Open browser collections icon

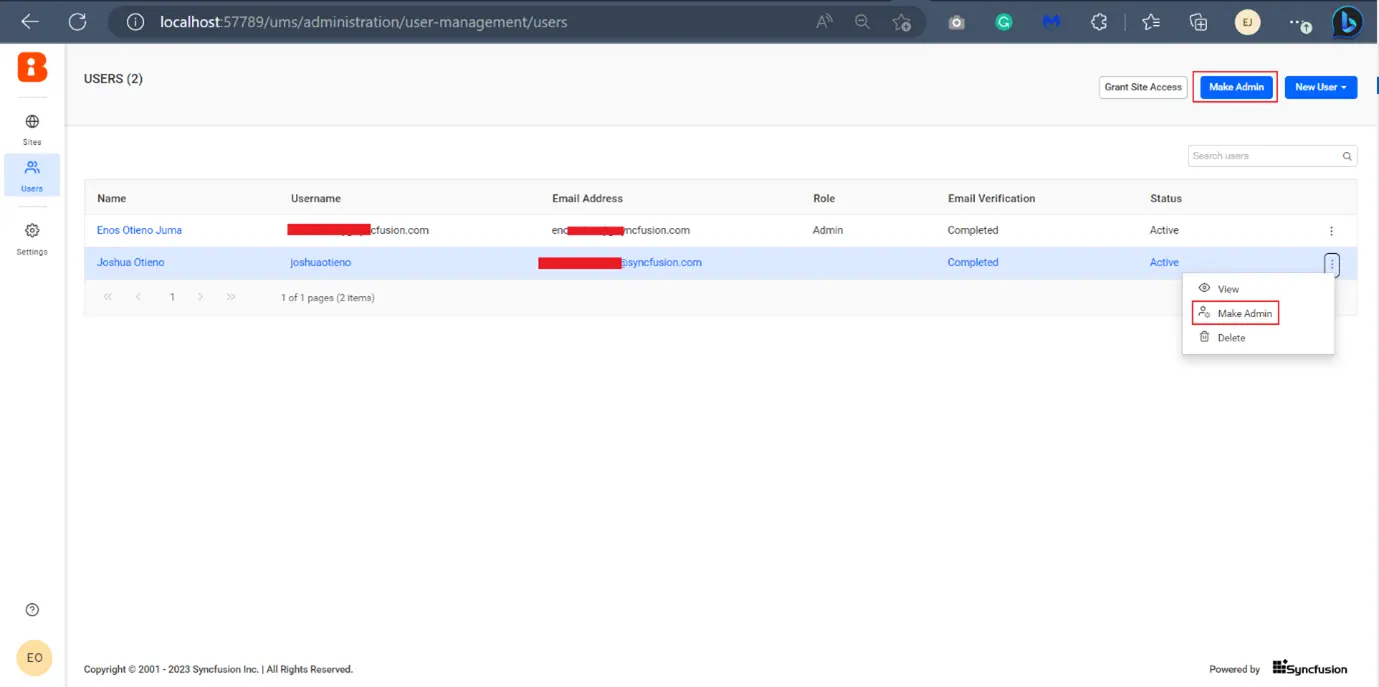tap(1198, 22)
